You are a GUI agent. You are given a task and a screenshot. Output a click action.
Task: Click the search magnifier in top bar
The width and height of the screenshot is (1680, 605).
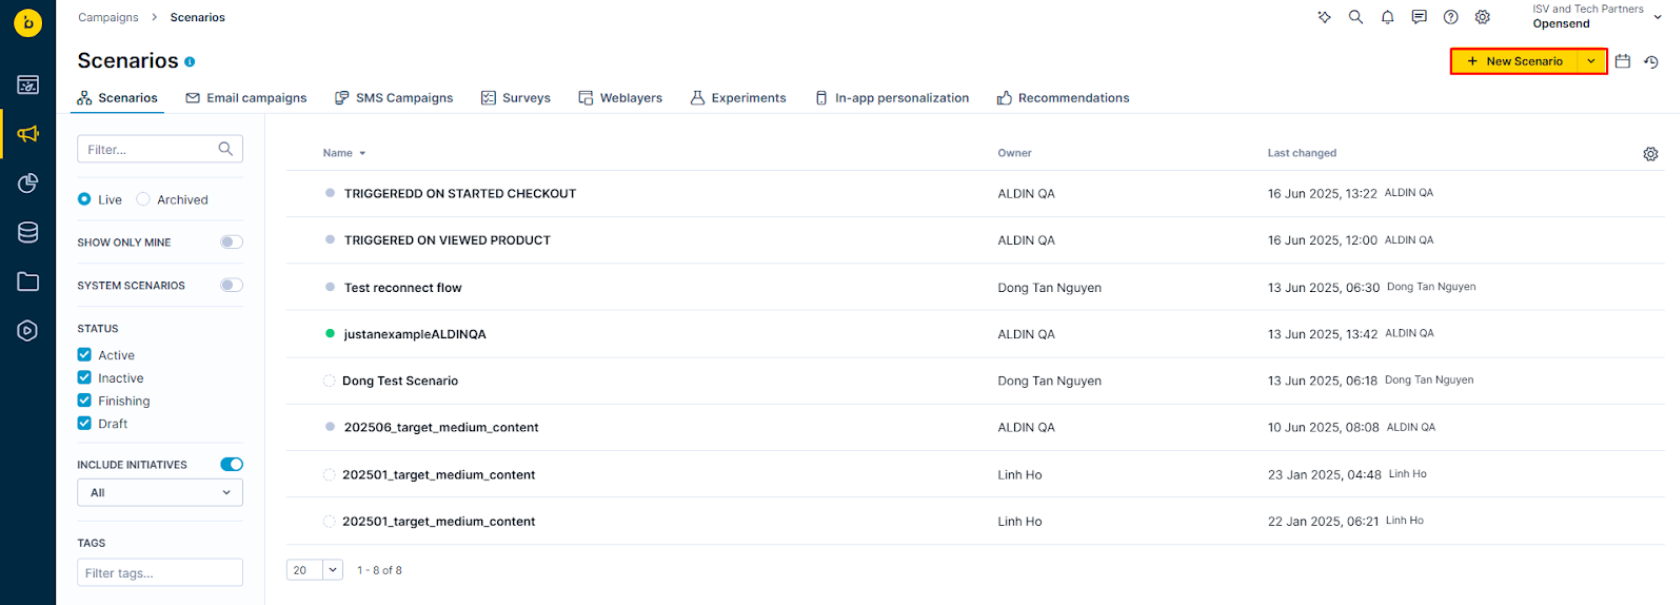point(1355,17)
